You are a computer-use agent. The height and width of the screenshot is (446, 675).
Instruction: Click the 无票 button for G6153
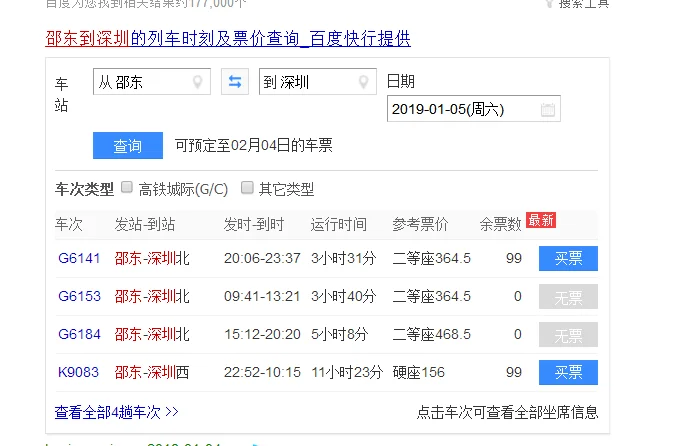[x=568, y=297]
